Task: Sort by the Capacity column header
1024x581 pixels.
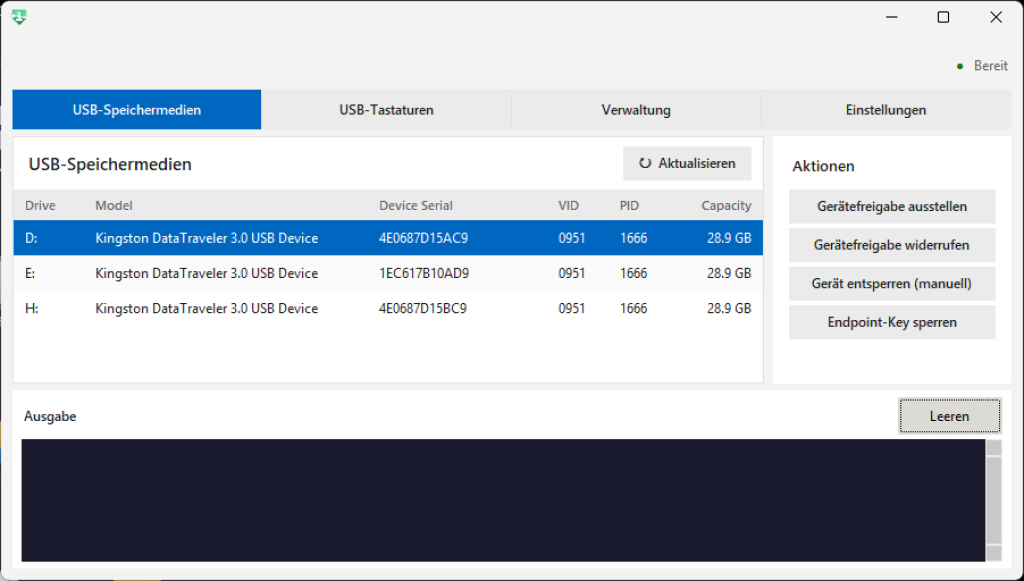Action: [x=726, y=206]
